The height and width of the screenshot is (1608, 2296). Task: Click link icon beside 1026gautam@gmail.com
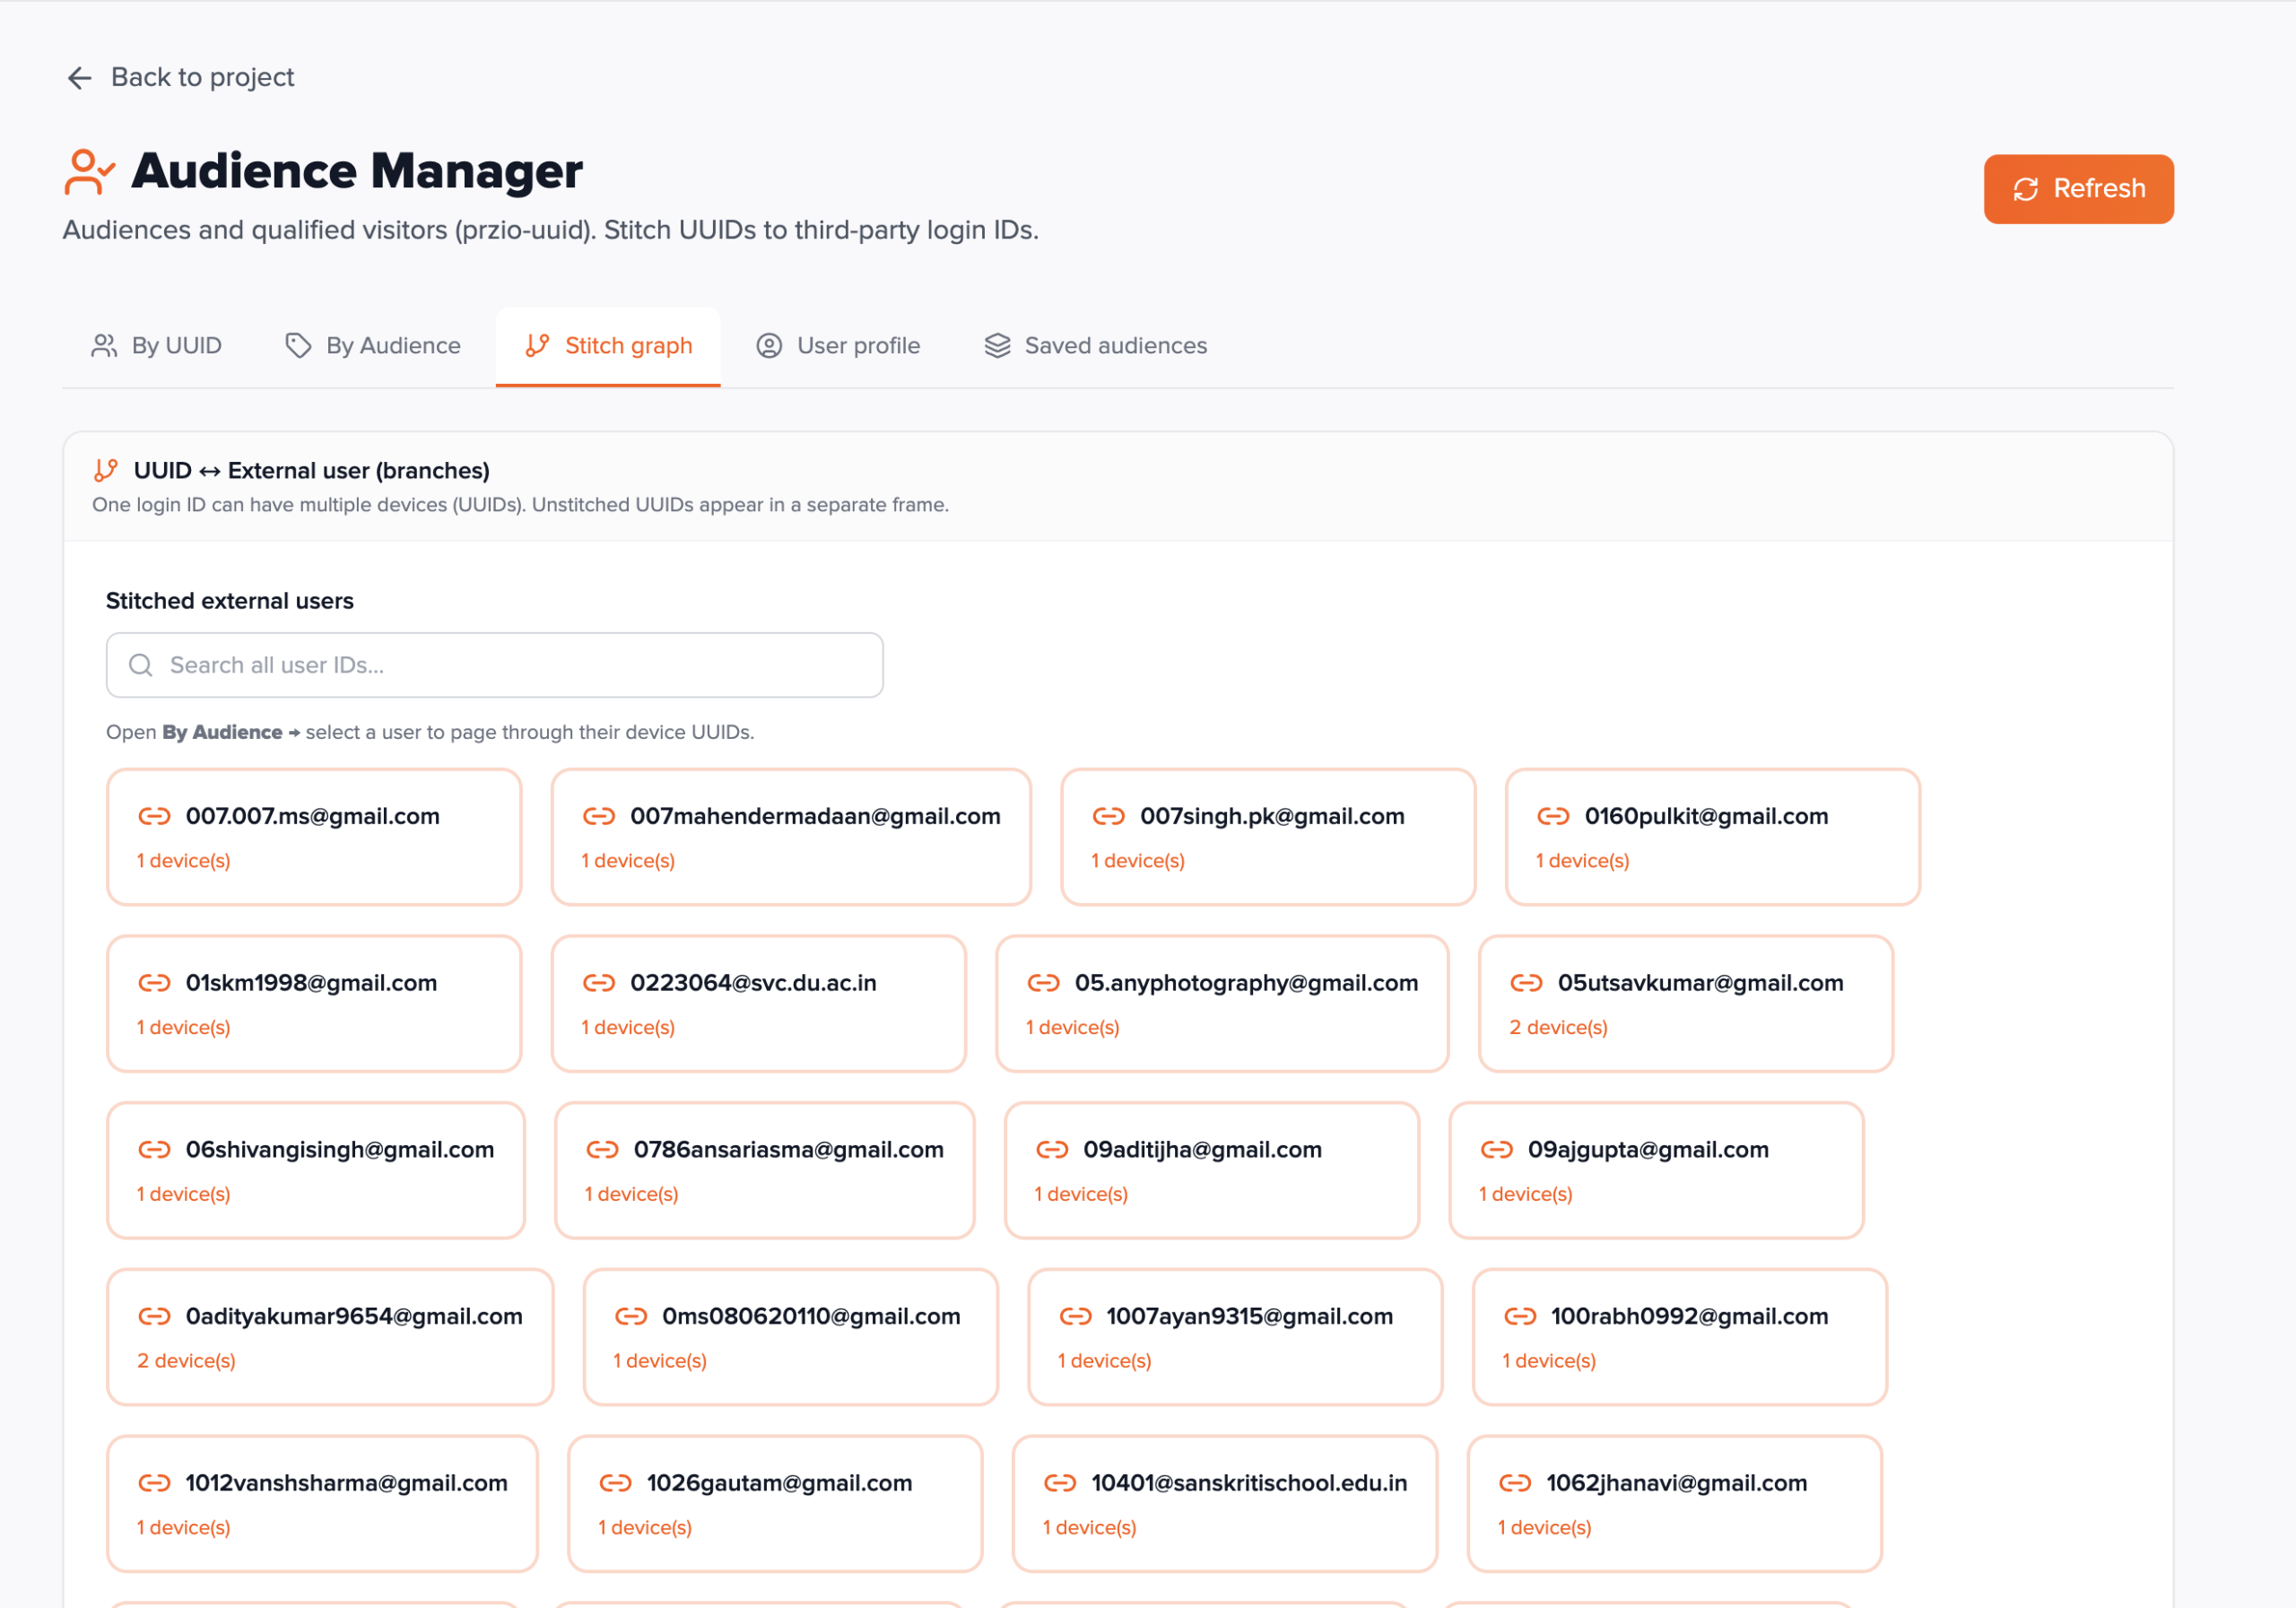[615, 1483]
